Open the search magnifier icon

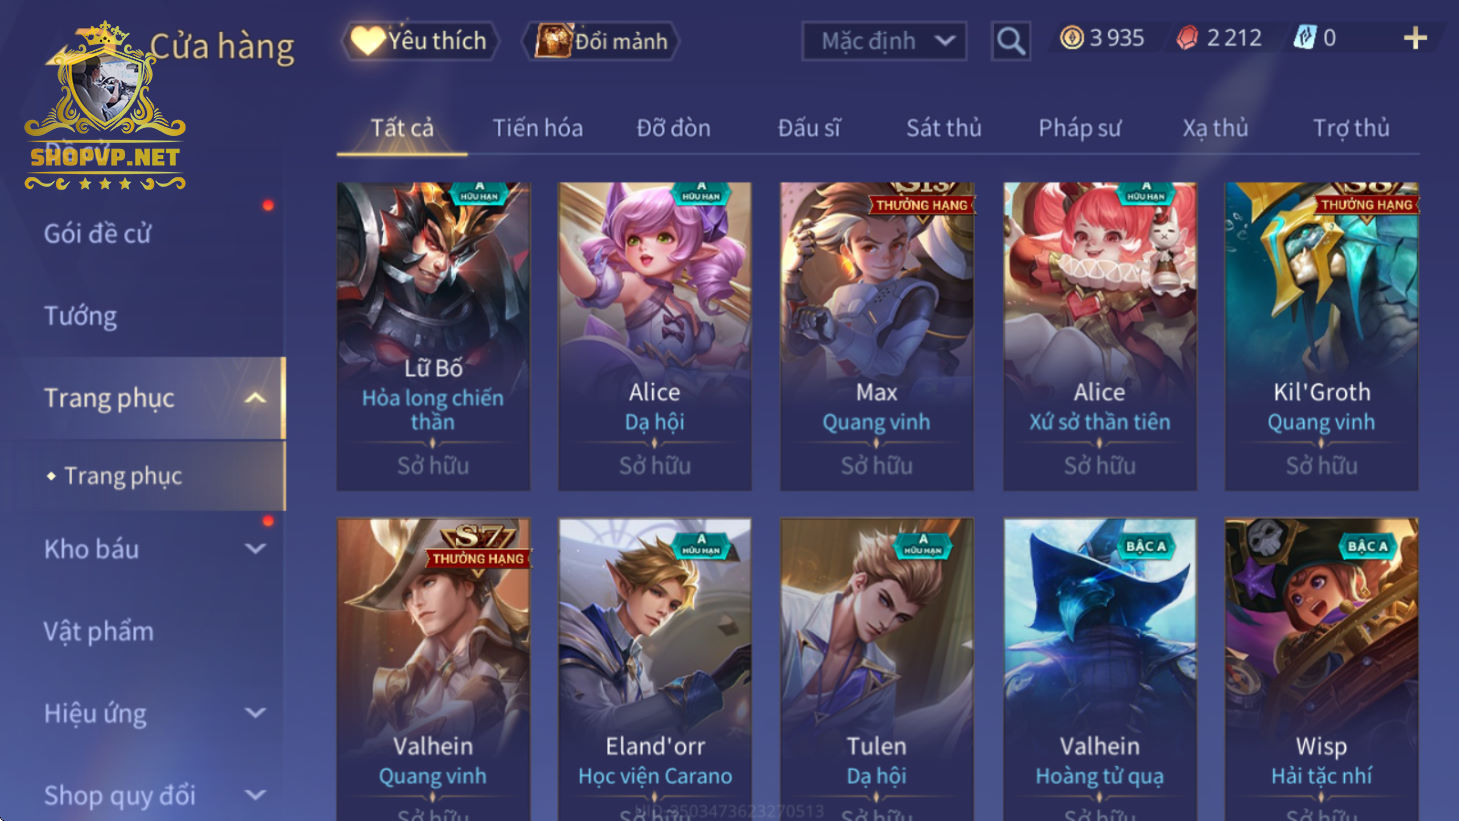(1011, 41)
